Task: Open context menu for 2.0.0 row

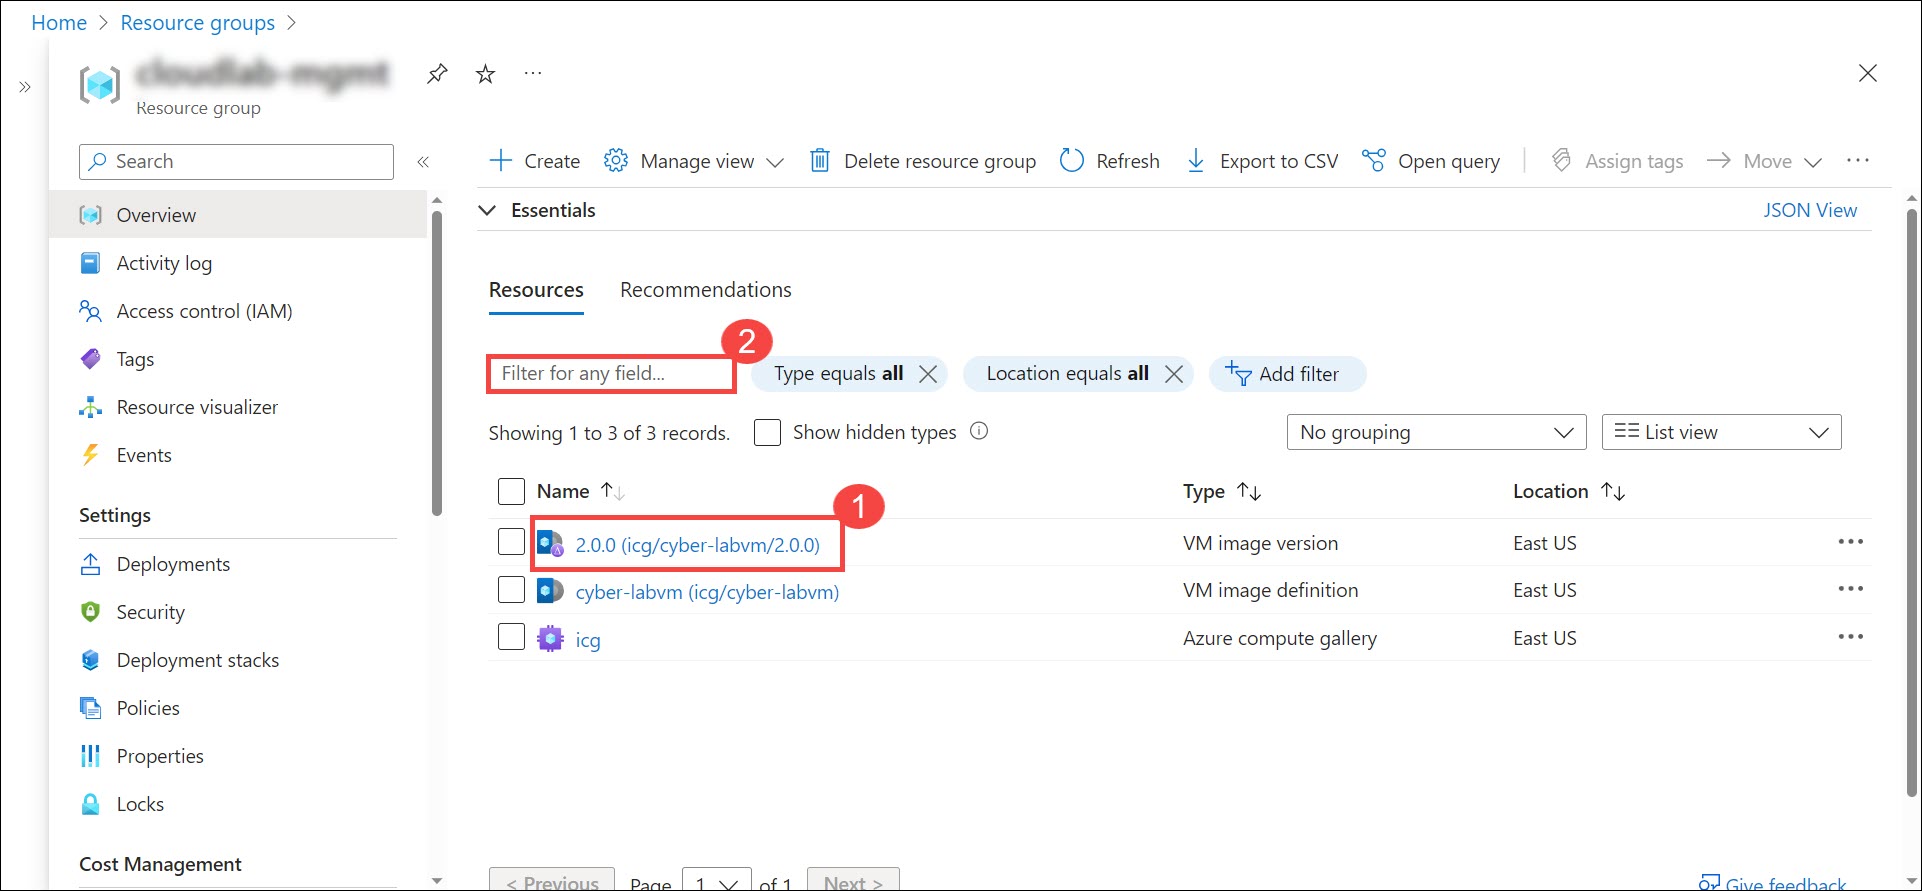Action: click(x=1850, y=542)
